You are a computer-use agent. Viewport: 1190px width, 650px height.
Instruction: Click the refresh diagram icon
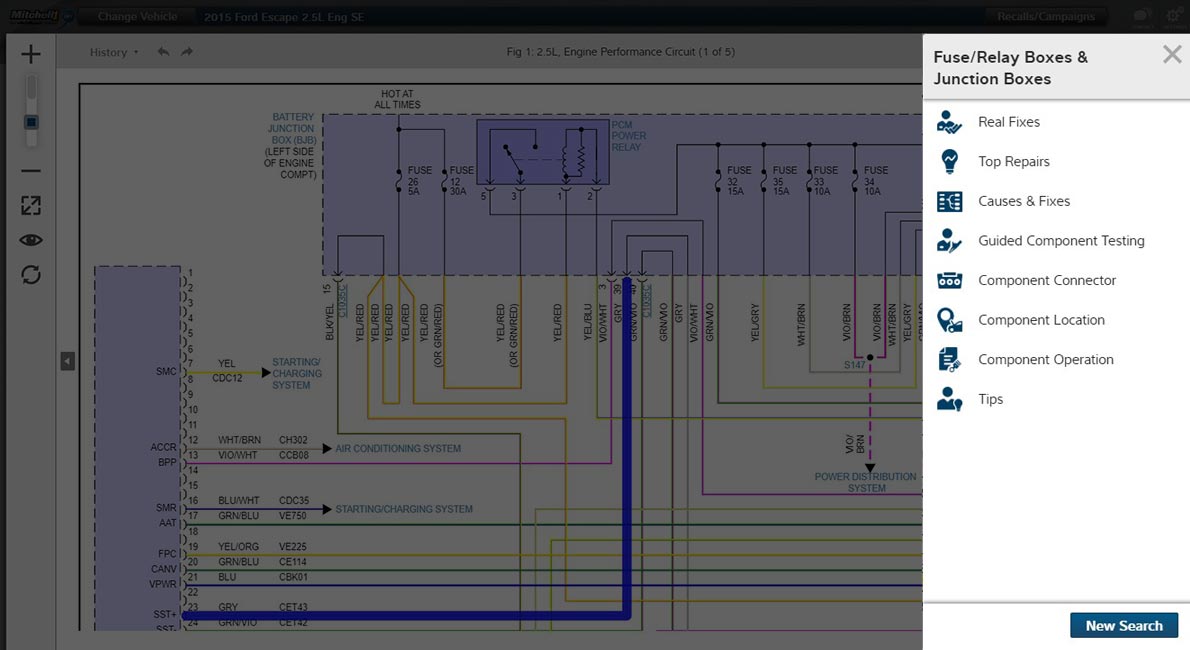(31, 274)
